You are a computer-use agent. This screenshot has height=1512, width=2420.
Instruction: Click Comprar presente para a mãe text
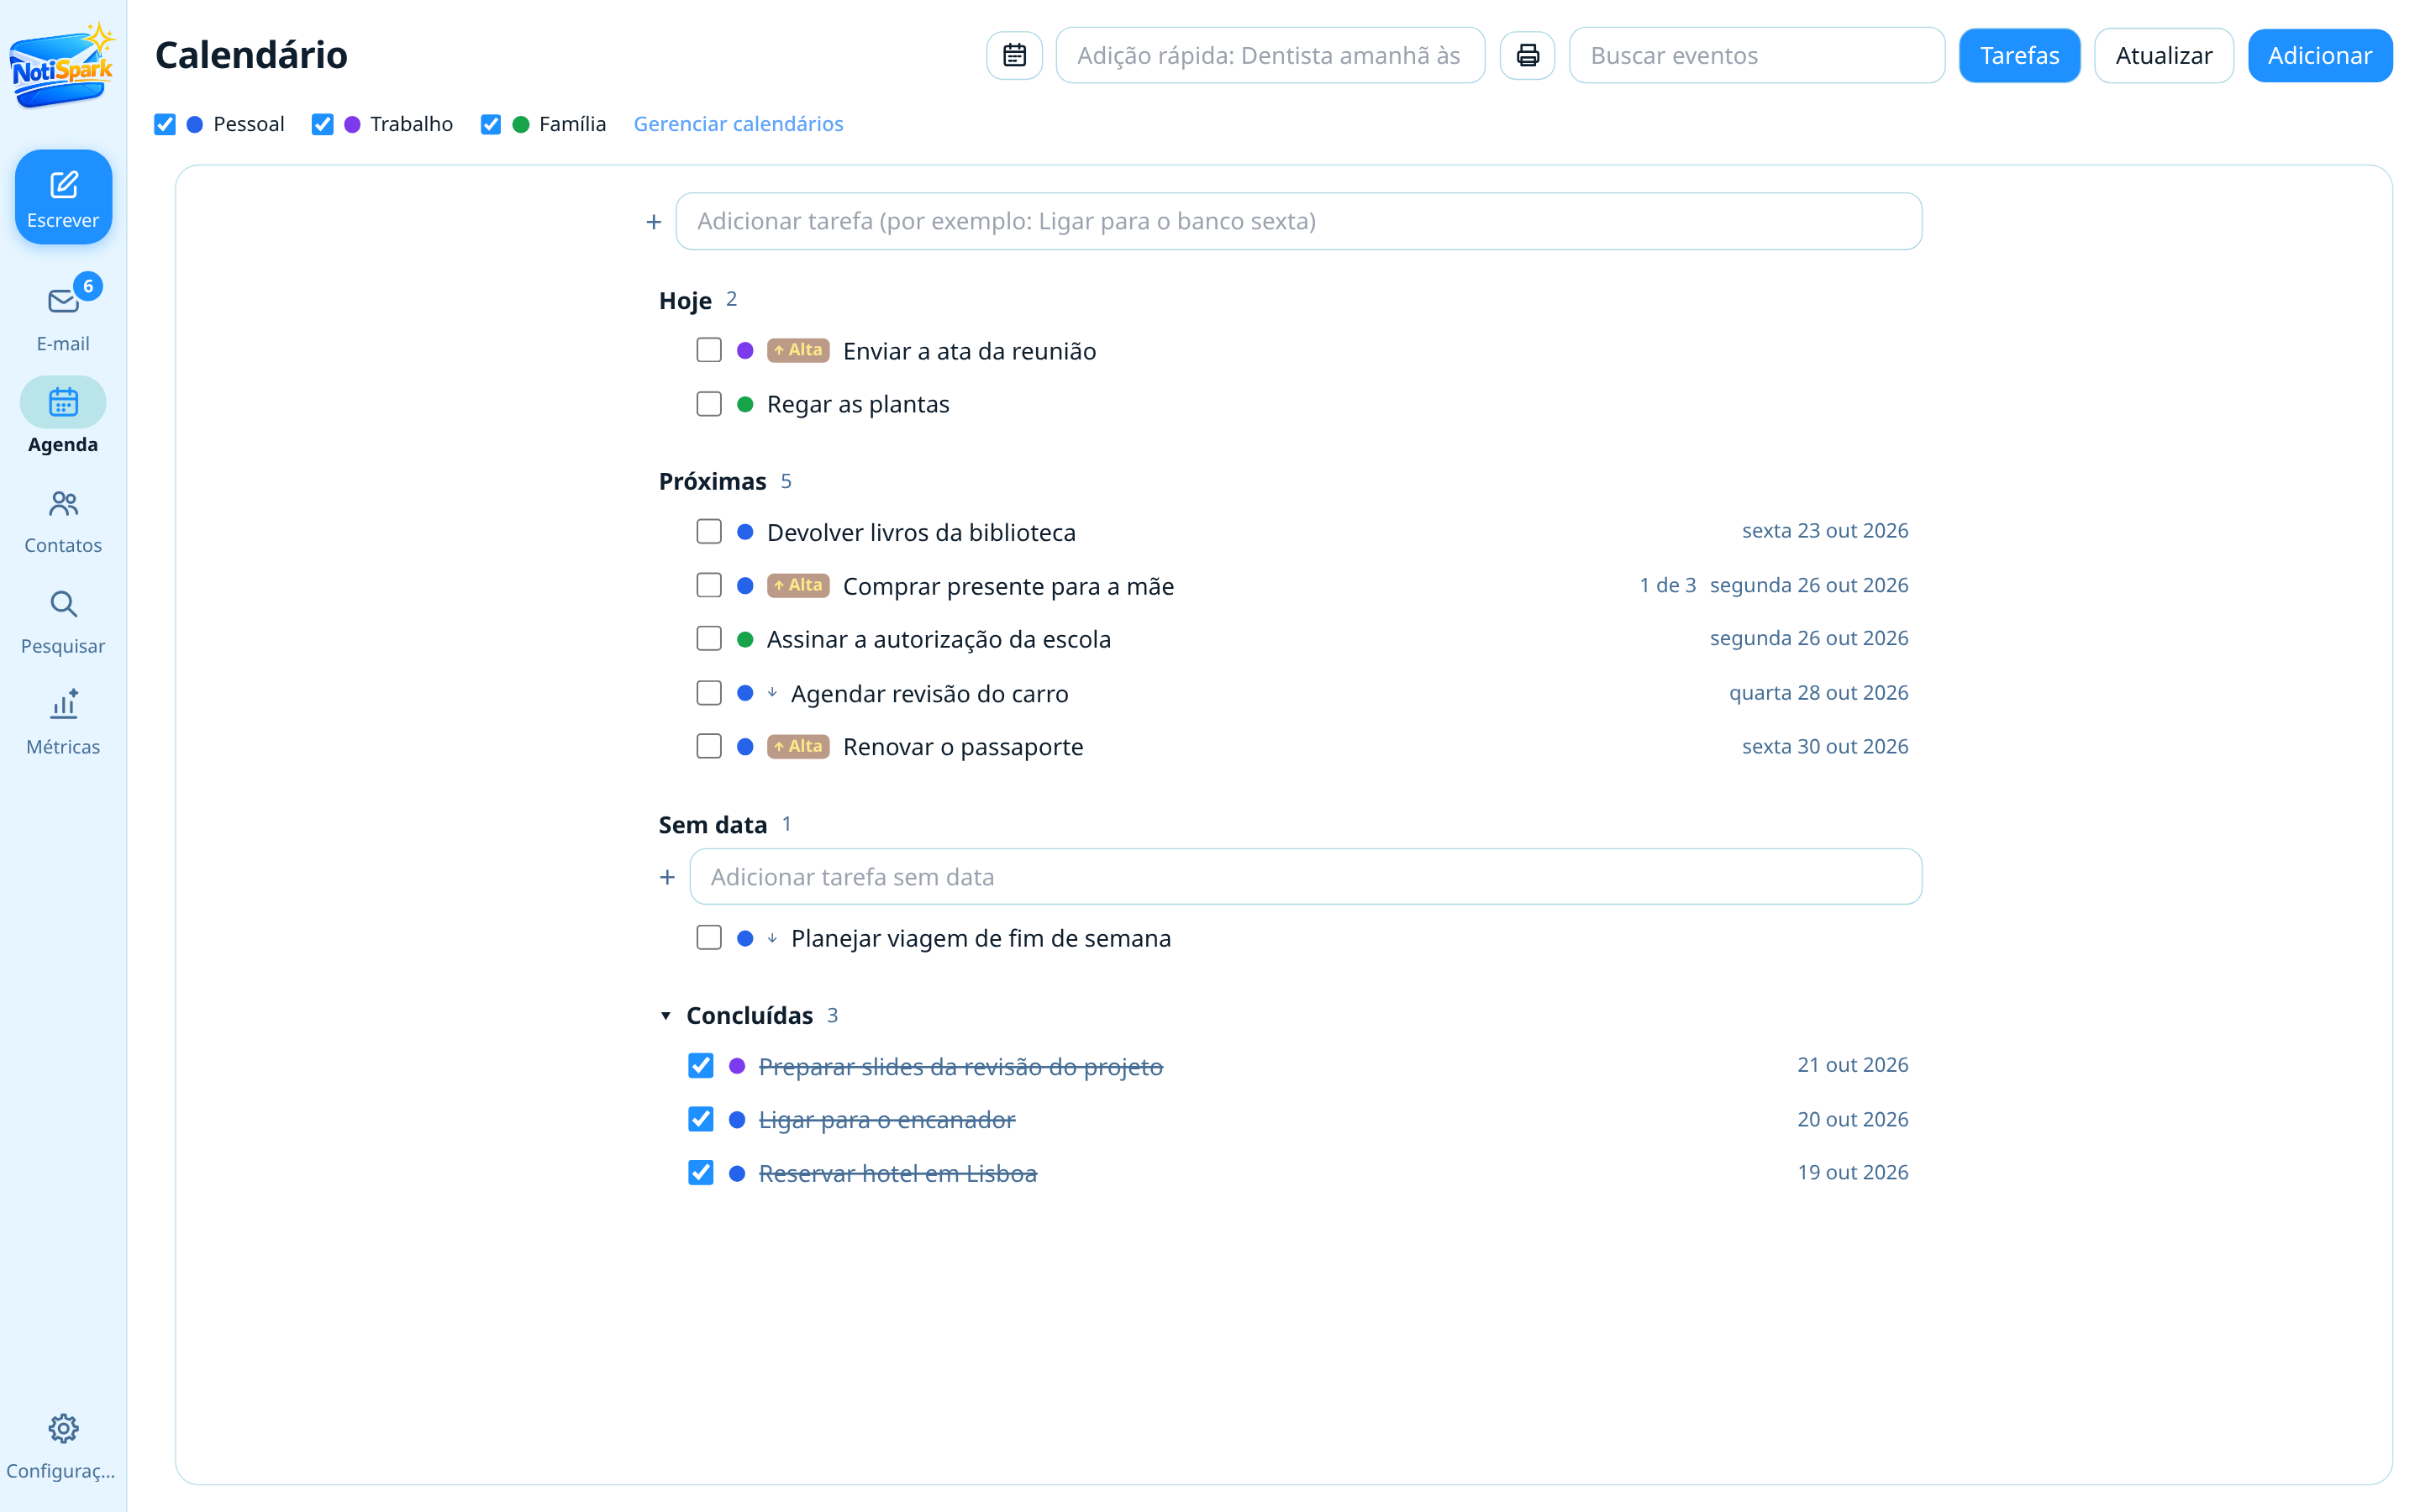(x=1008, y=586)
